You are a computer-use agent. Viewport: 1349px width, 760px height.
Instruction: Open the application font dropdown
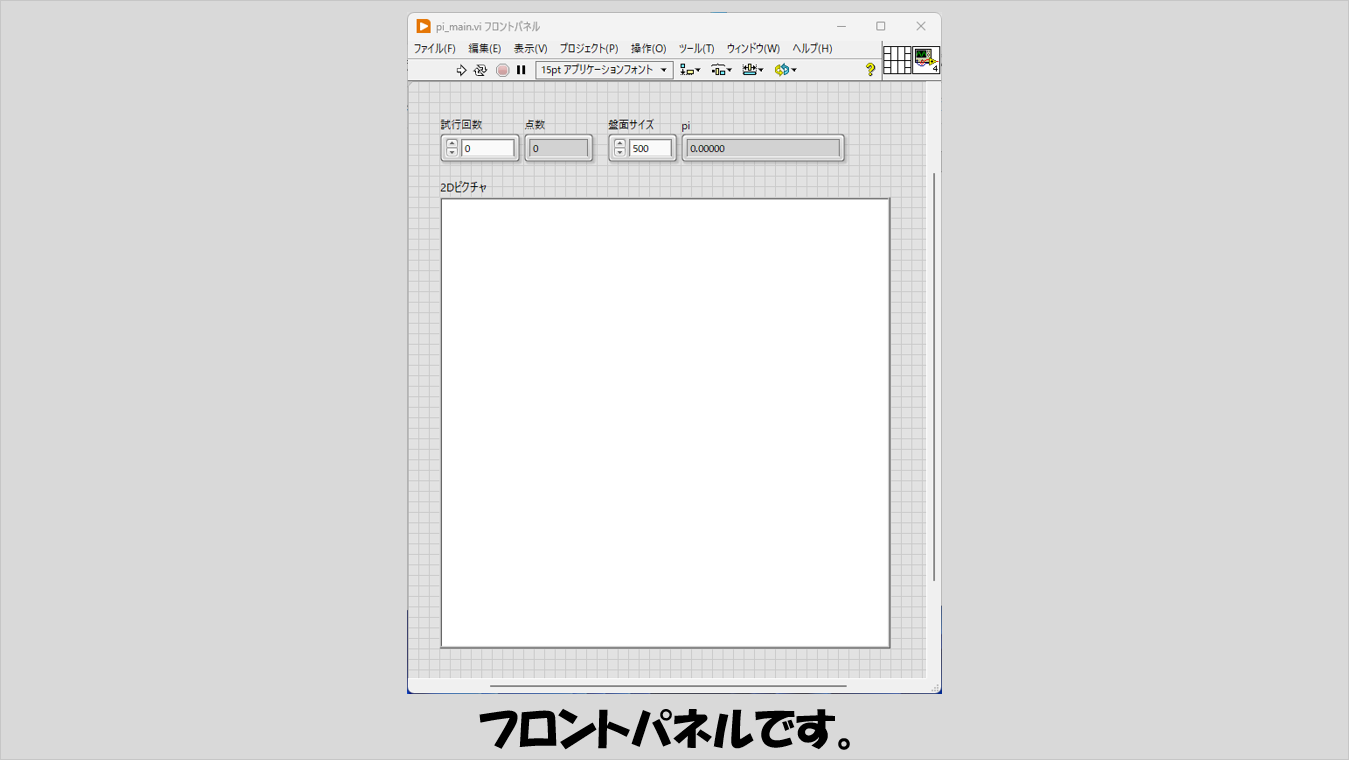pos(604,70)
